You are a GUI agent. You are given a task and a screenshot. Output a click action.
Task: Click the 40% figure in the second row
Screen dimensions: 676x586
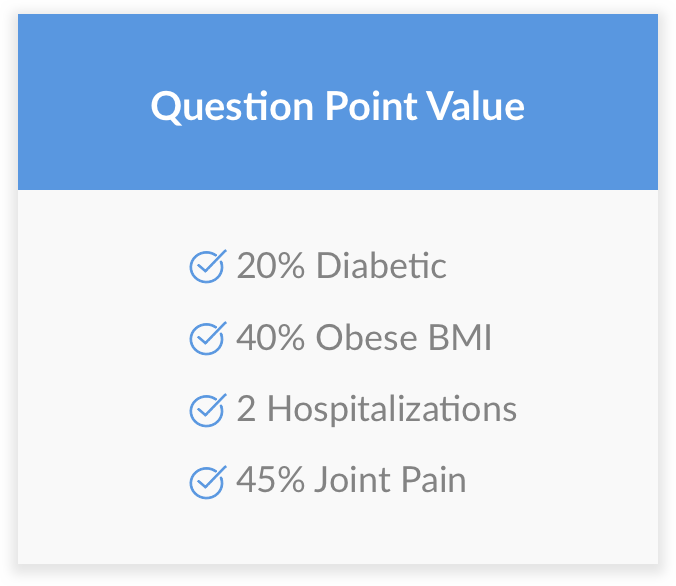(x=271, y=338)
